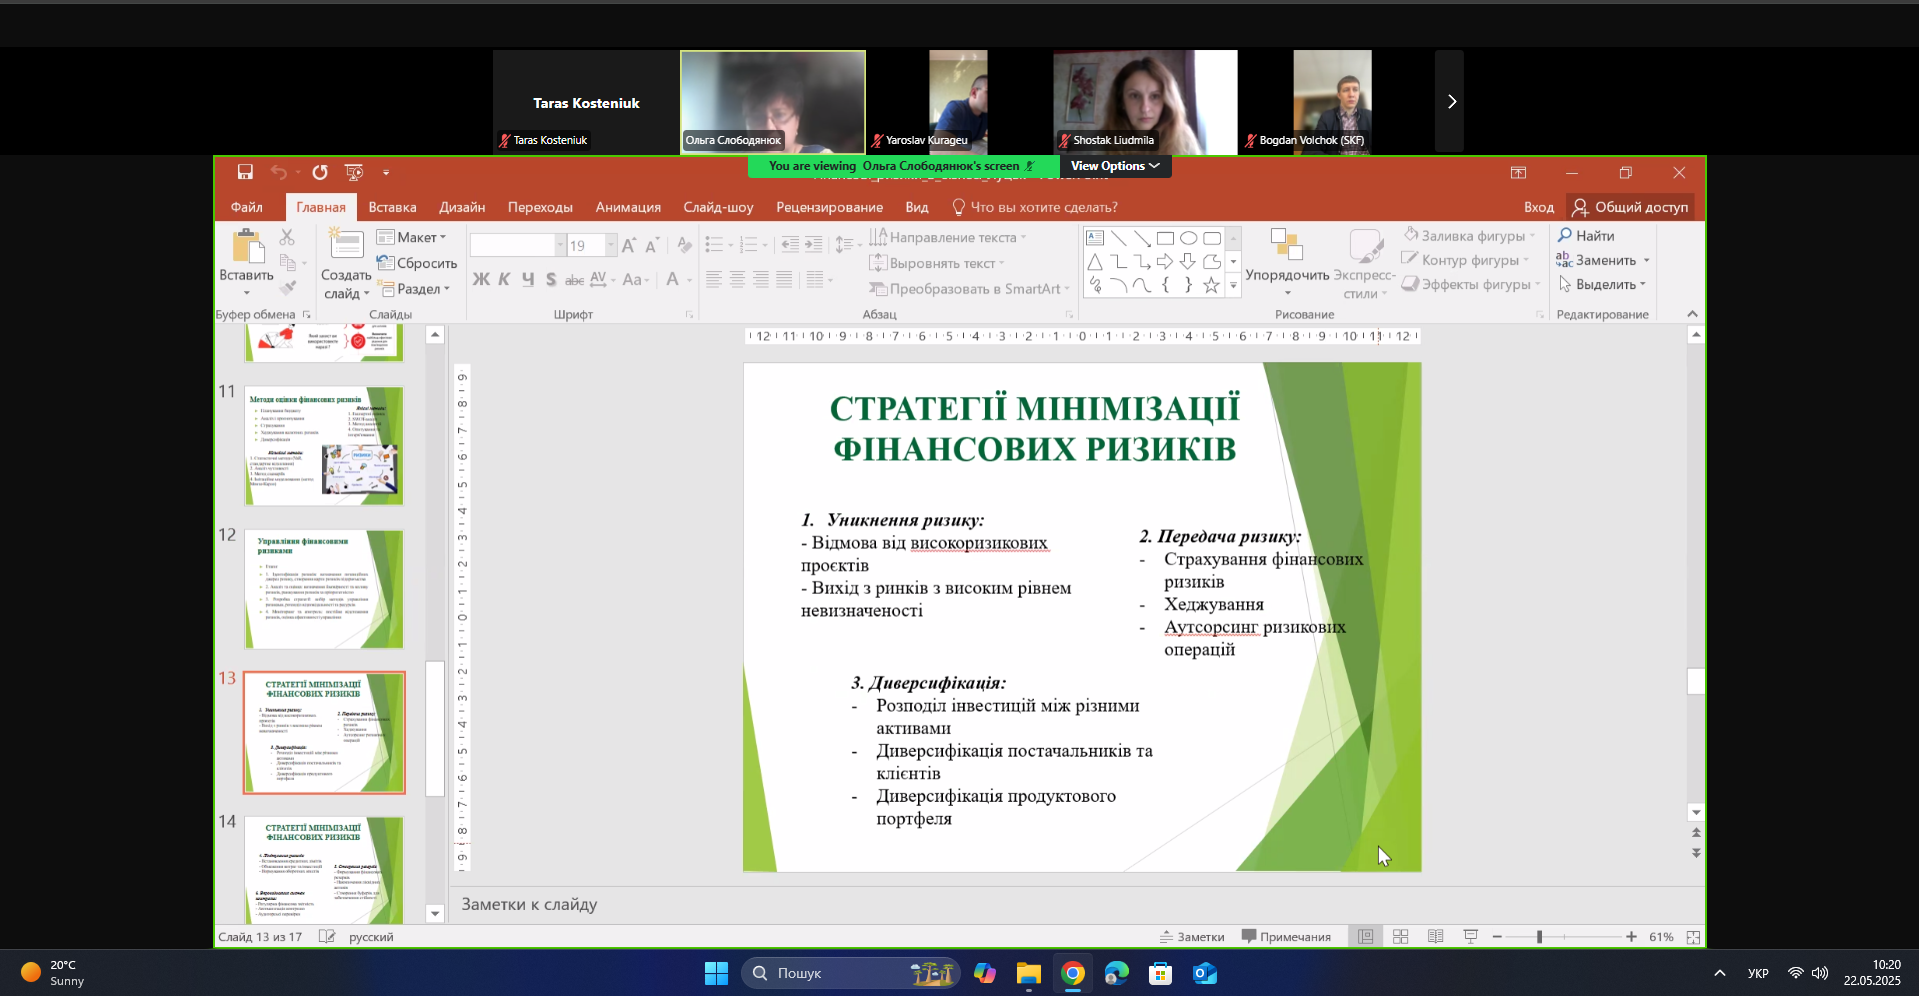Click the Заменить (Replace) command
The width and height of the screenshot is (1919, 996).
pyautogui.click(x=1600, y=260)
